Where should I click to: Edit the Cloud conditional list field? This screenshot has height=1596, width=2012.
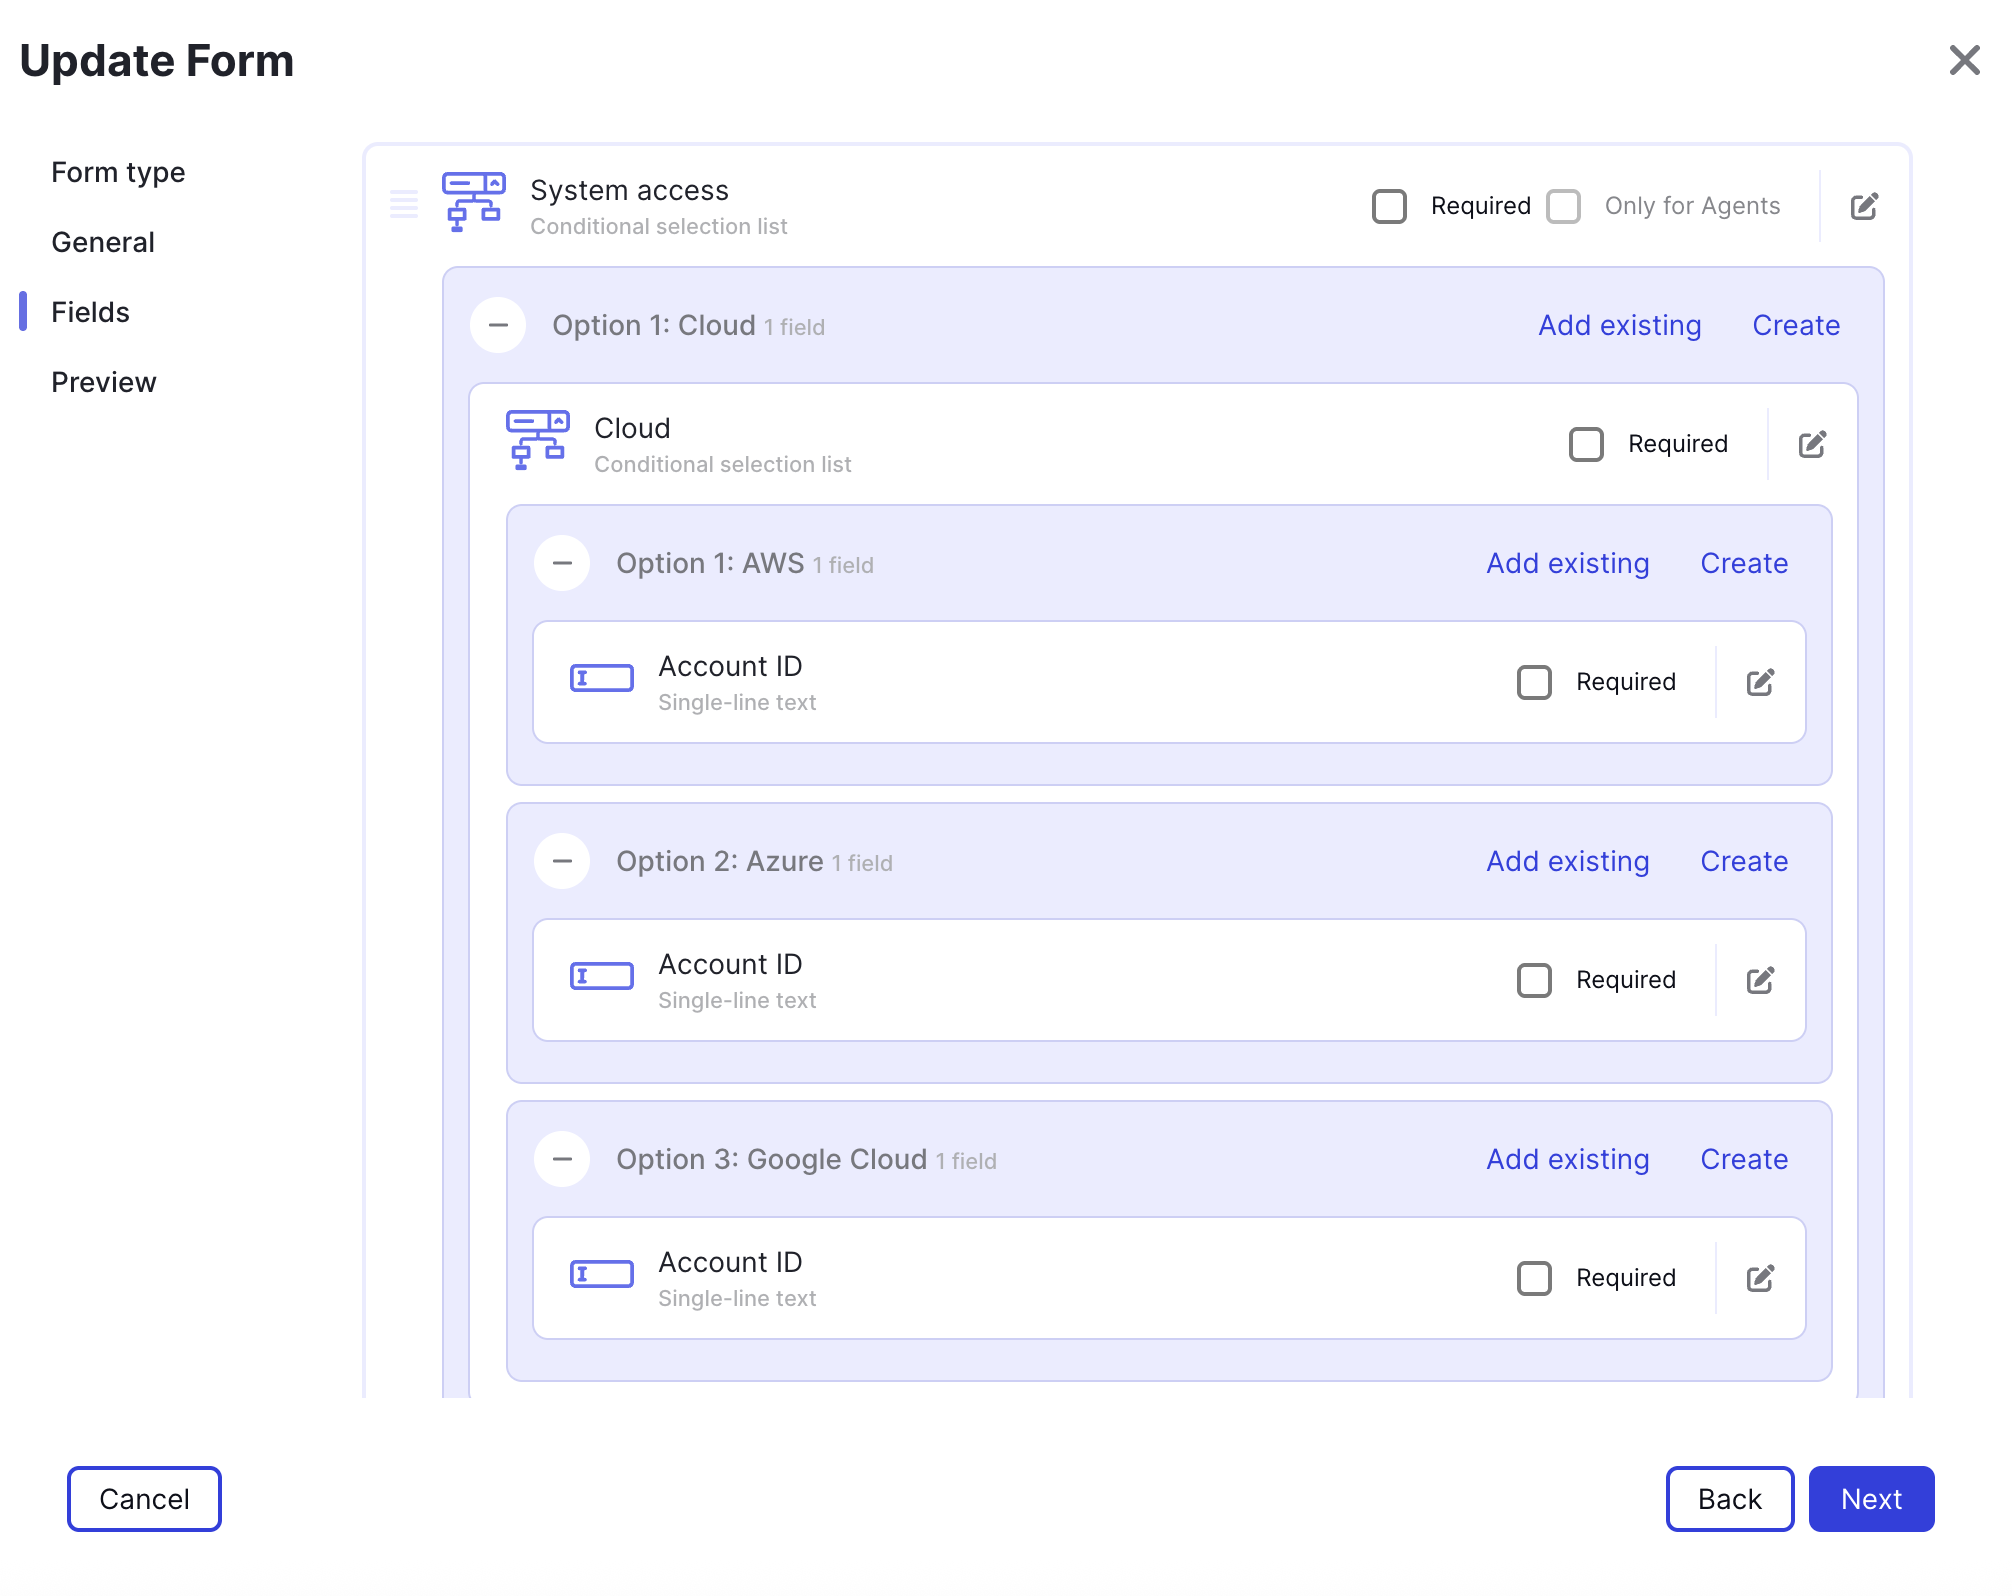[1812, 444]
